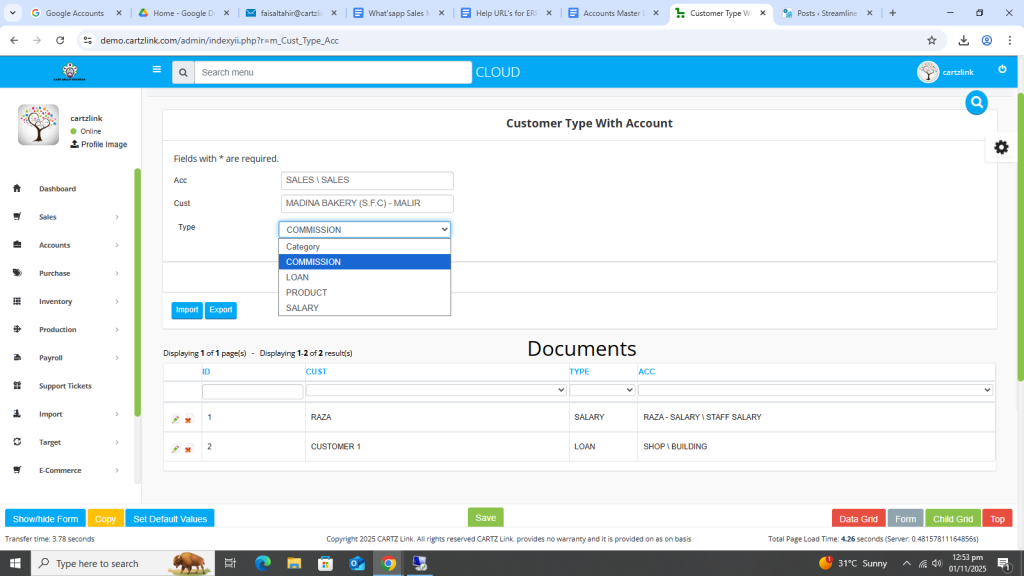1024x576 pixels.
Task: Delete the CUSTOMER 1 row
Action: coord(188,449)
